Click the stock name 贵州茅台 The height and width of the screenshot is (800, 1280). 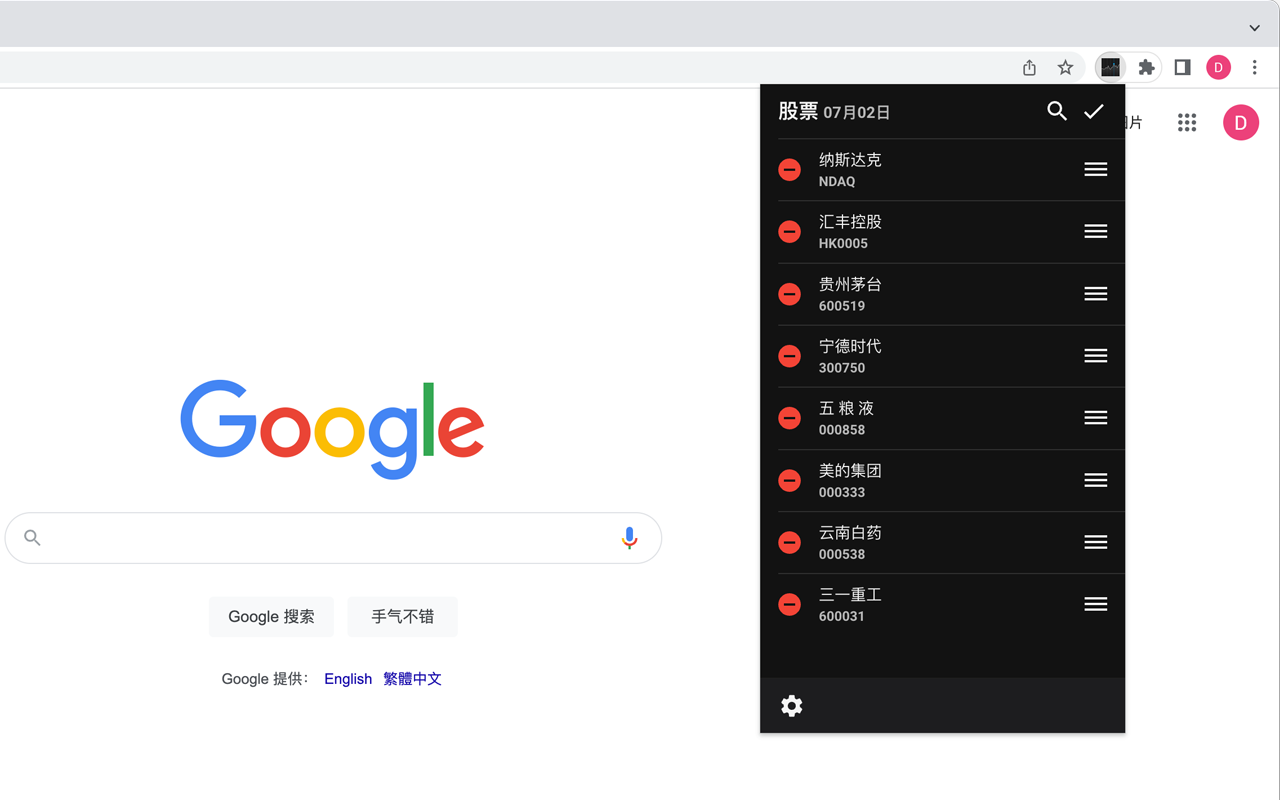click(850, 284)
